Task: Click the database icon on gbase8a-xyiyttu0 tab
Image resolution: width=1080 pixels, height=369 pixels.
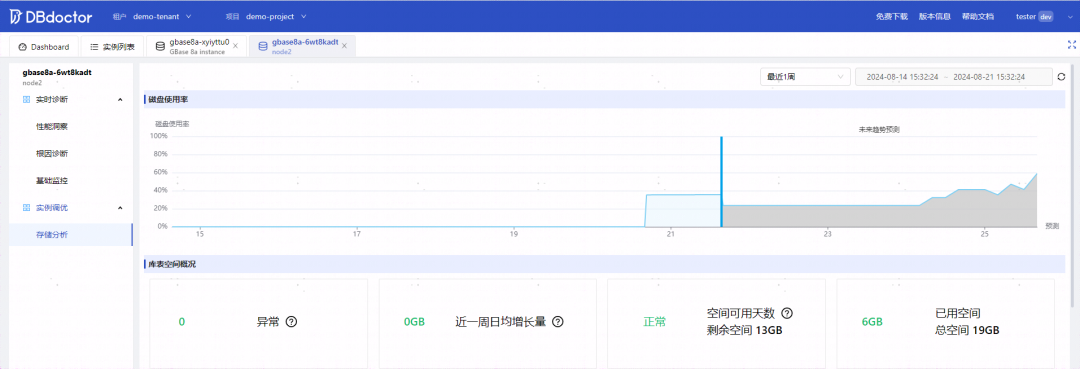Action: coord(160,46)
